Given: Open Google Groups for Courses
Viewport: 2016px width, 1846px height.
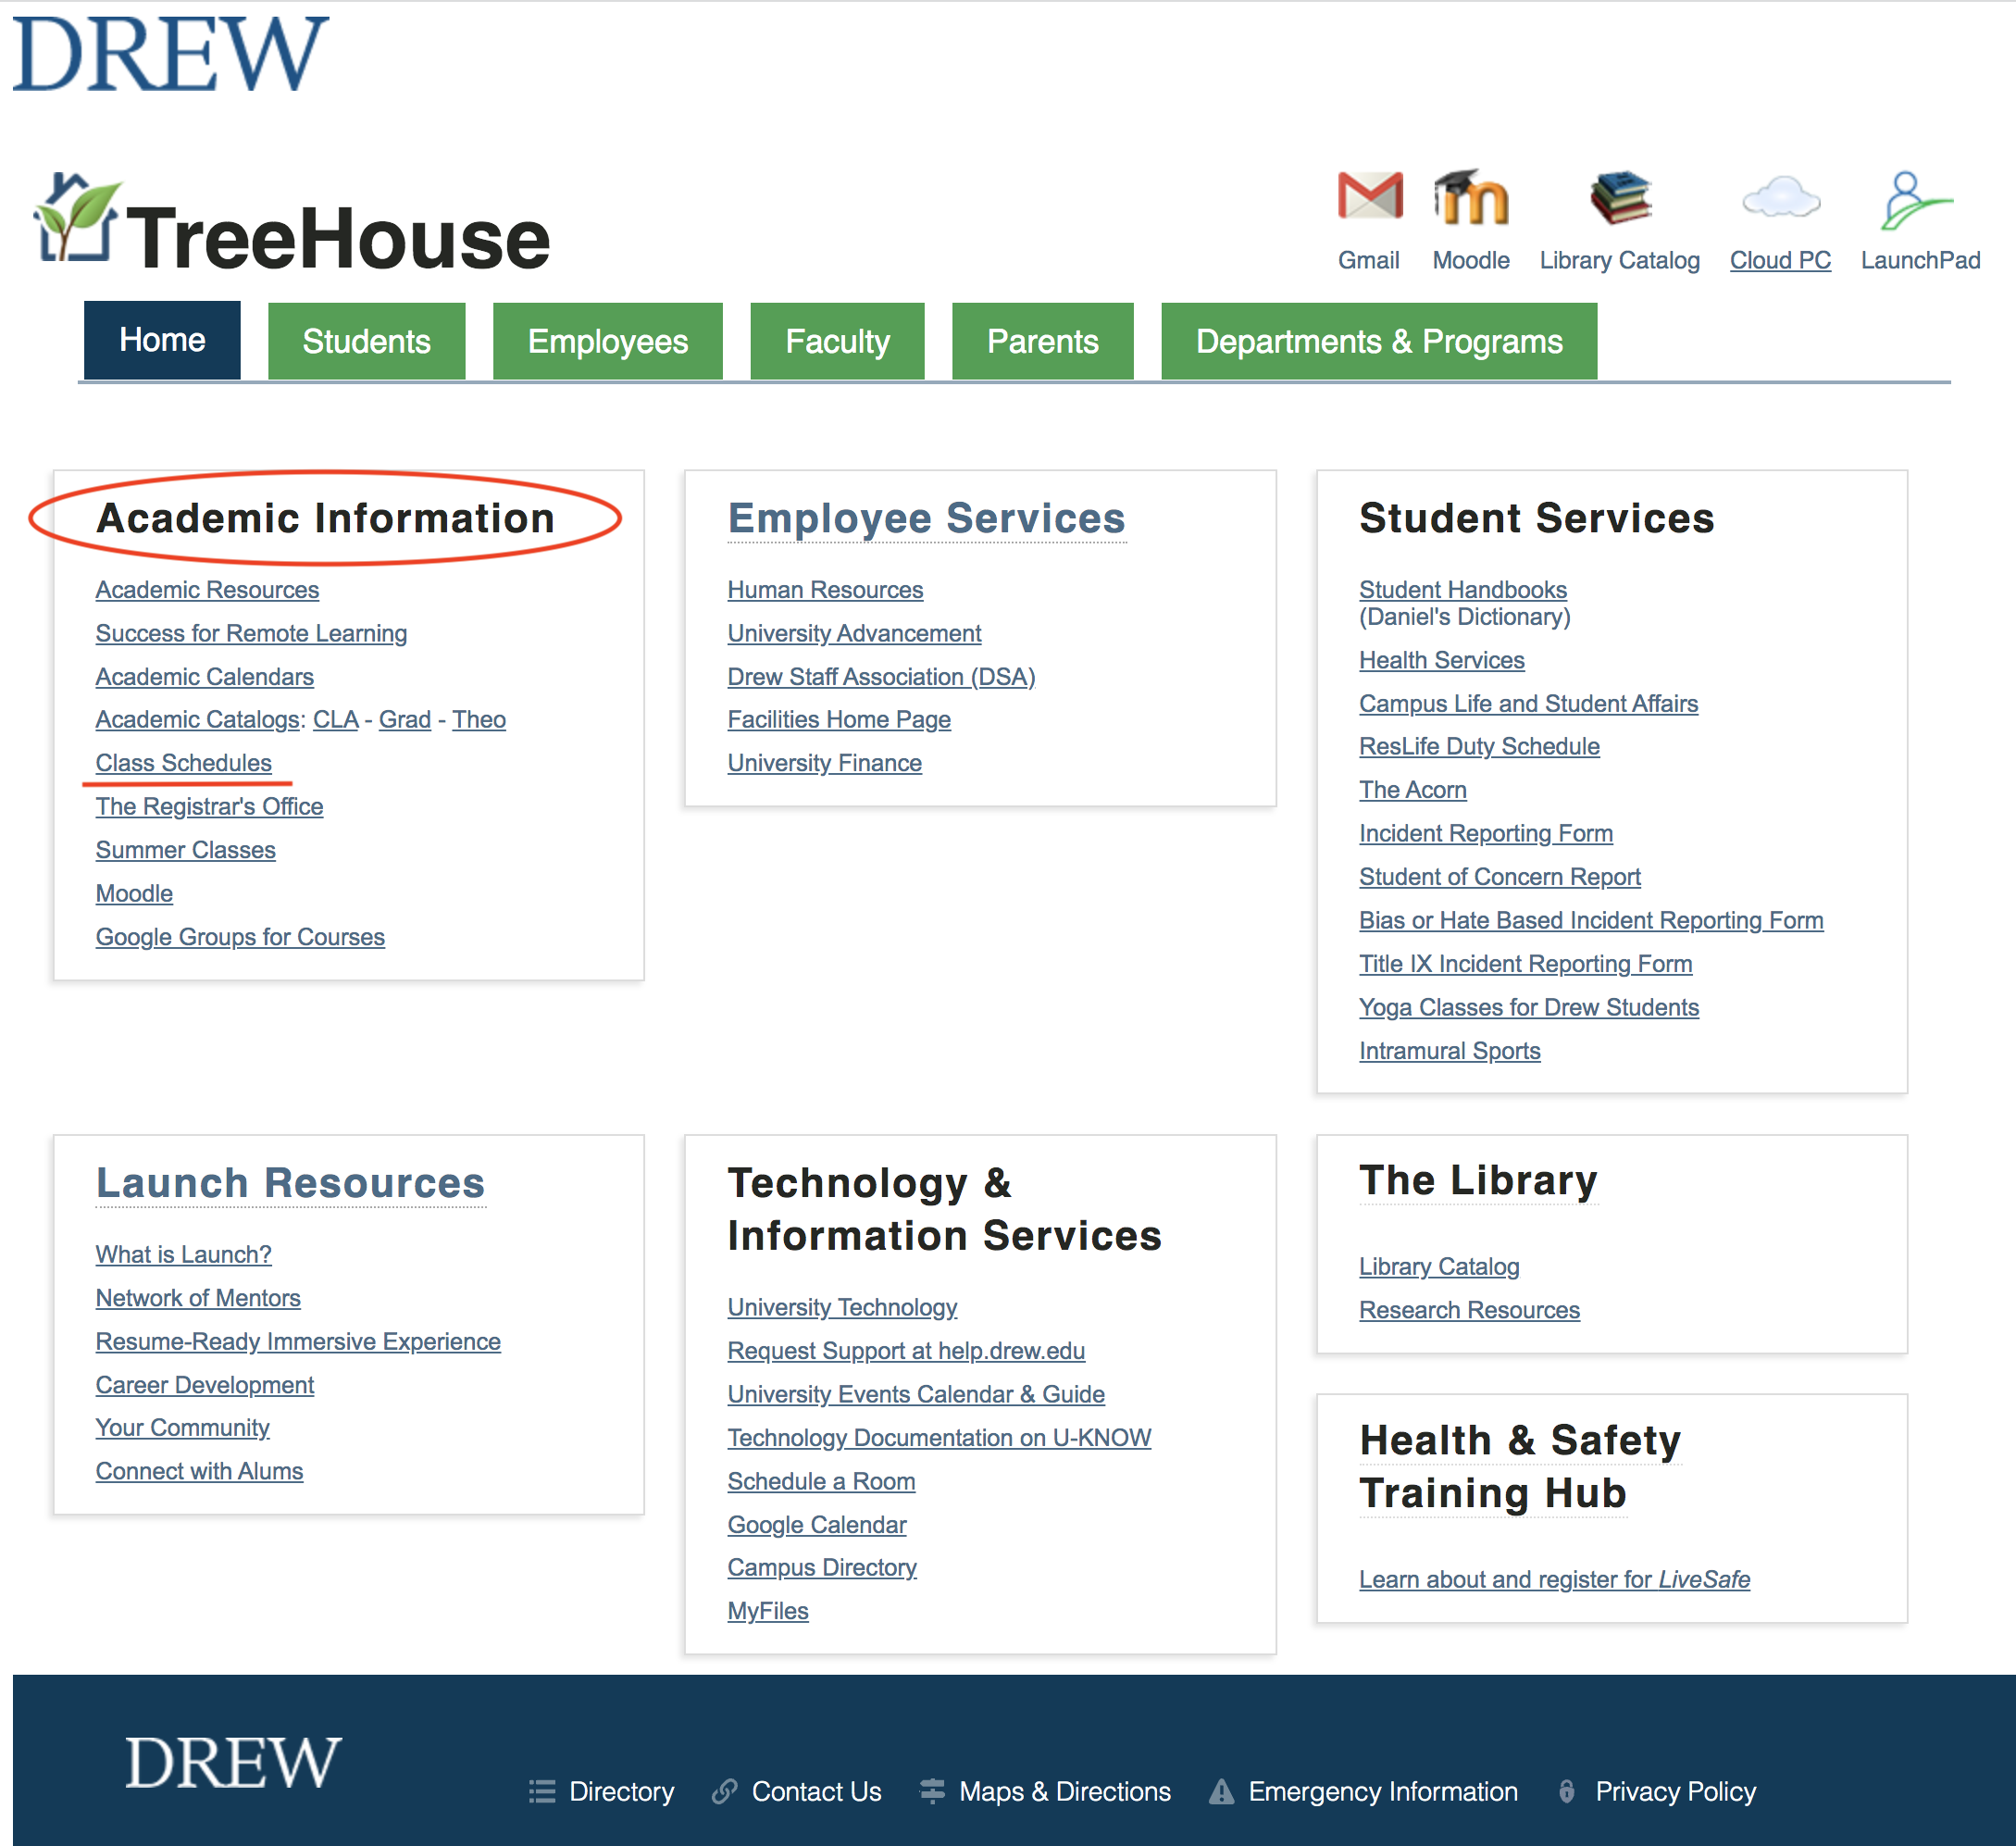Looking at the screenshot, I should (x=240, y=937).
